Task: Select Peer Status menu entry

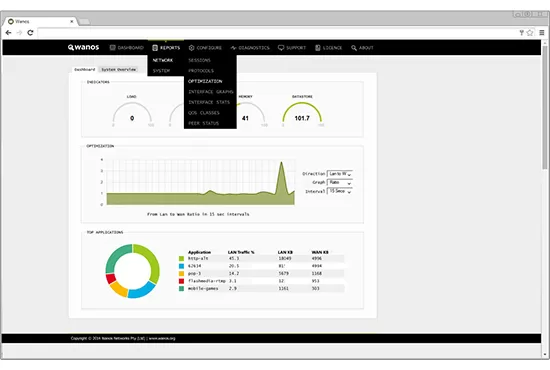Action: pyautogui.click(x=203, y=123)
